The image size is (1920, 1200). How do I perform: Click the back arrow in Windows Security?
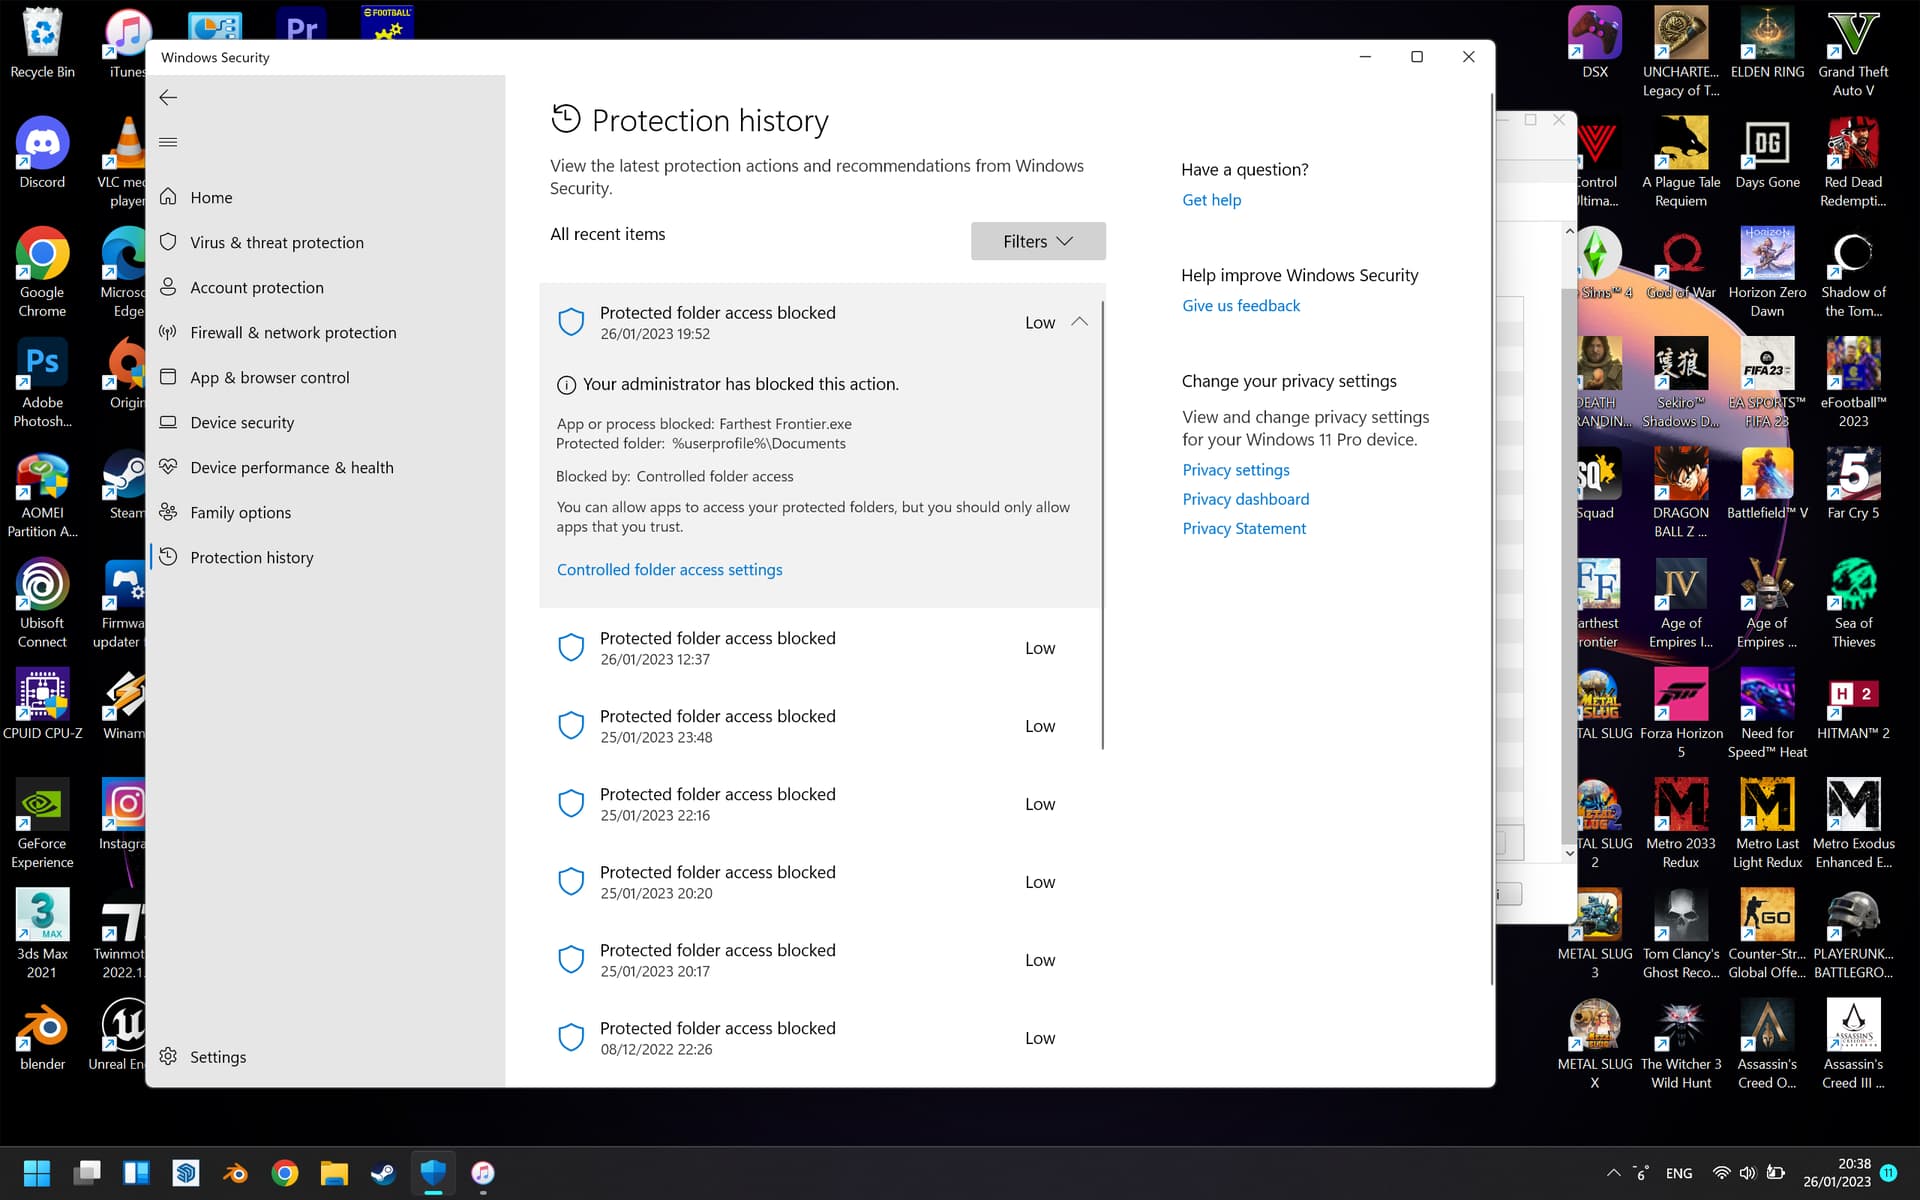(x=168, y=97)
